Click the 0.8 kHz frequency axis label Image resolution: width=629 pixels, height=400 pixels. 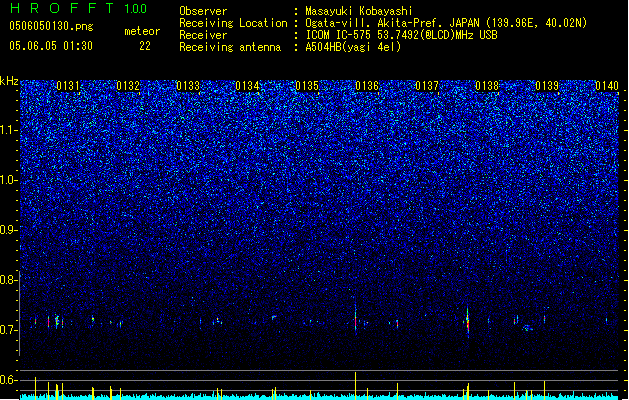[8, 280]
